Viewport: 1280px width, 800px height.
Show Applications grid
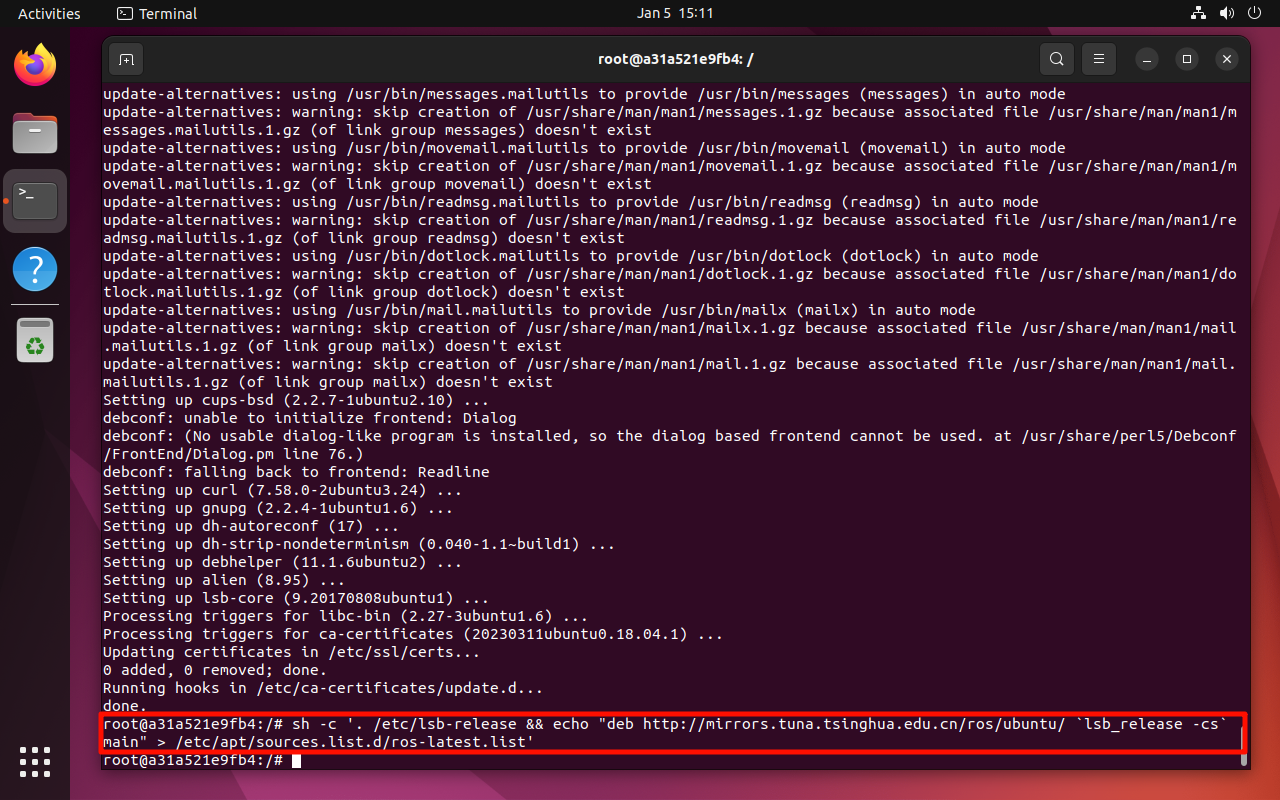35,762
